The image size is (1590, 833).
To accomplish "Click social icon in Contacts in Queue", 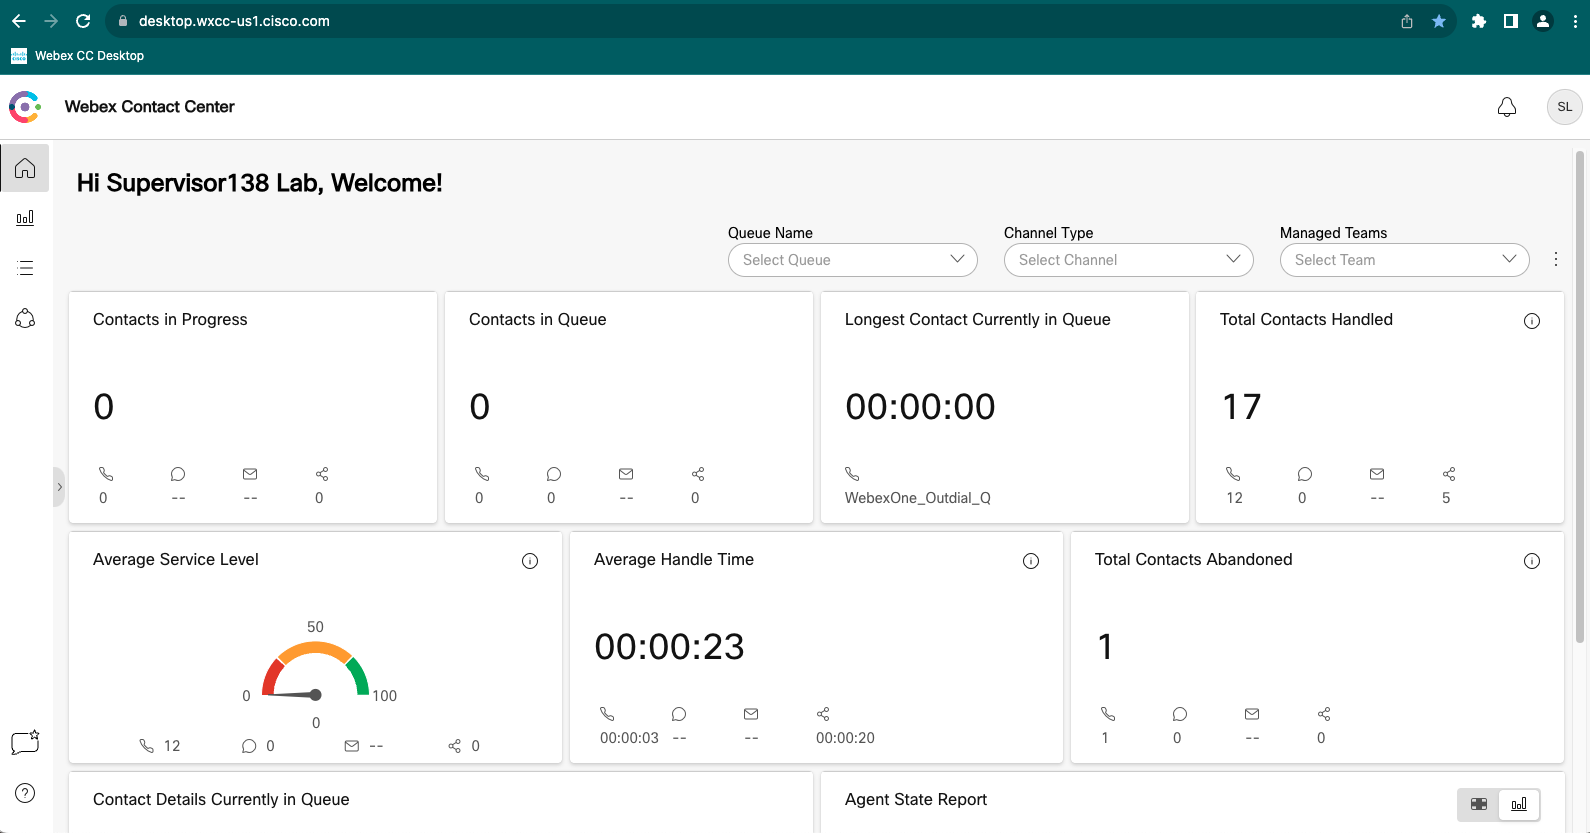I will (698, 474).
